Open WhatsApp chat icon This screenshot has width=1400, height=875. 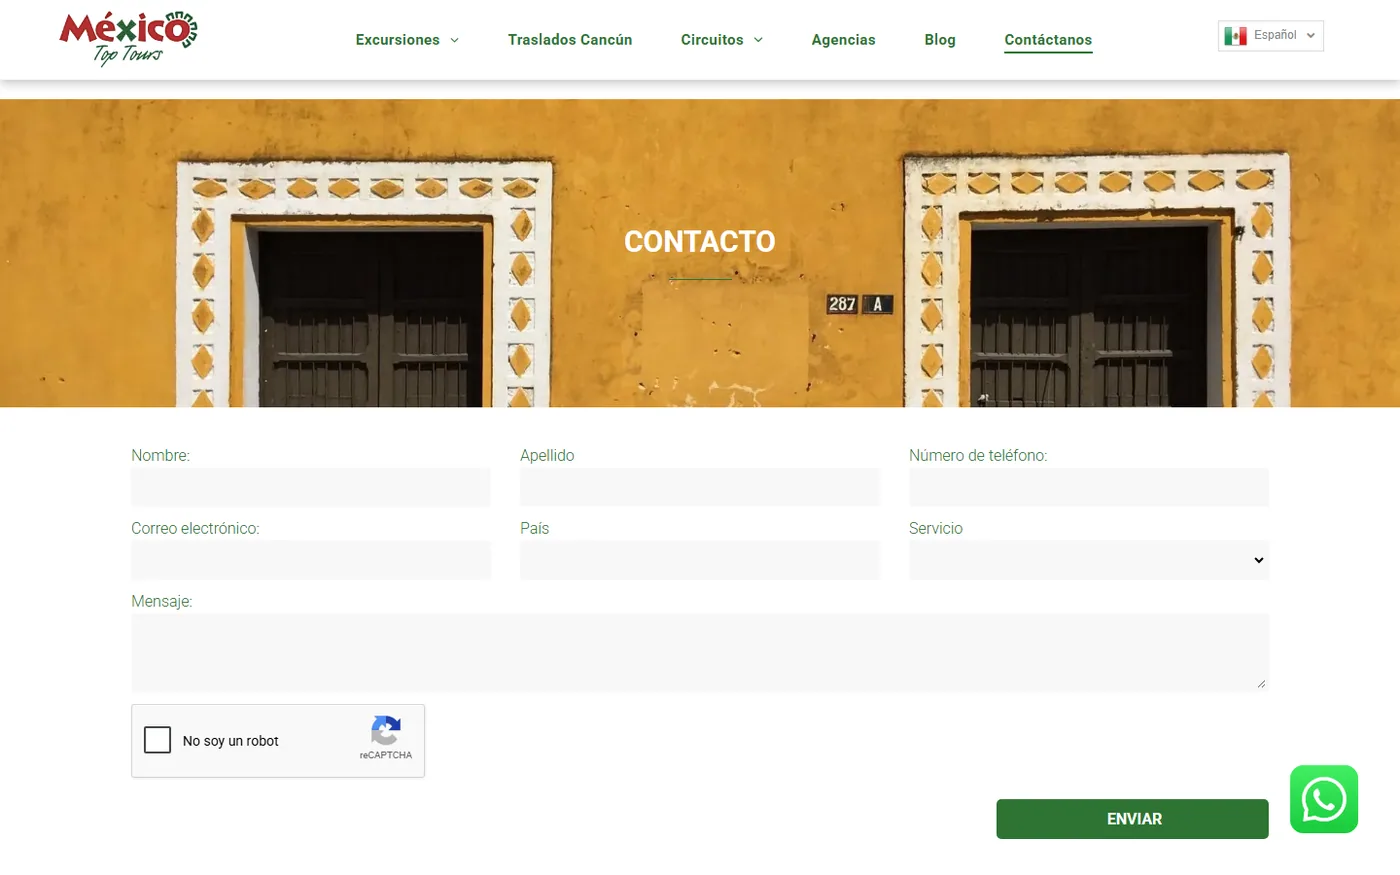click(x=1324, y=799)
